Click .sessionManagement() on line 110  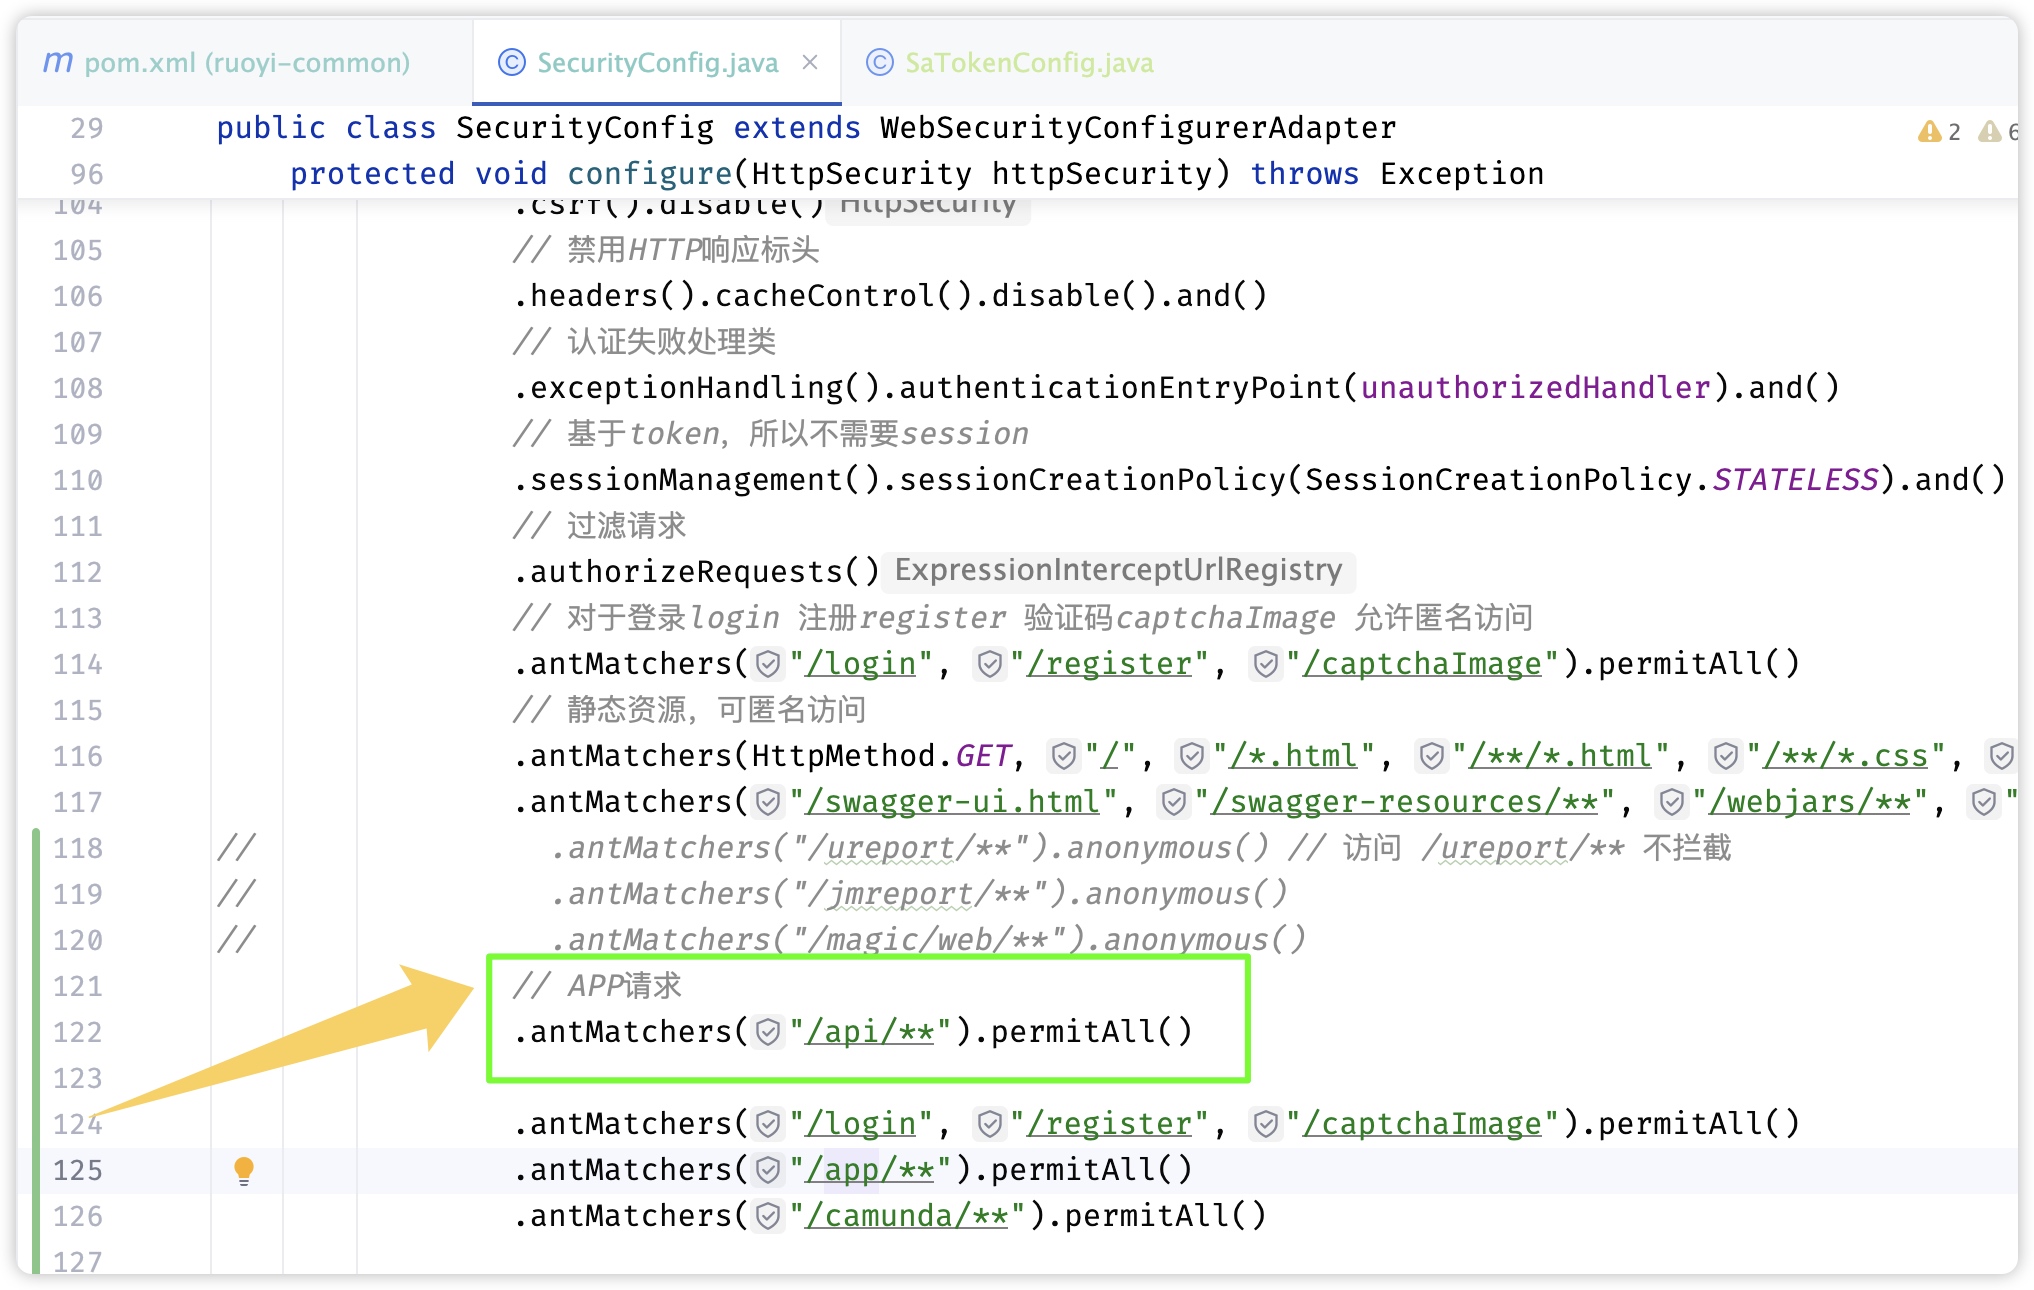(x=697, y=480)
